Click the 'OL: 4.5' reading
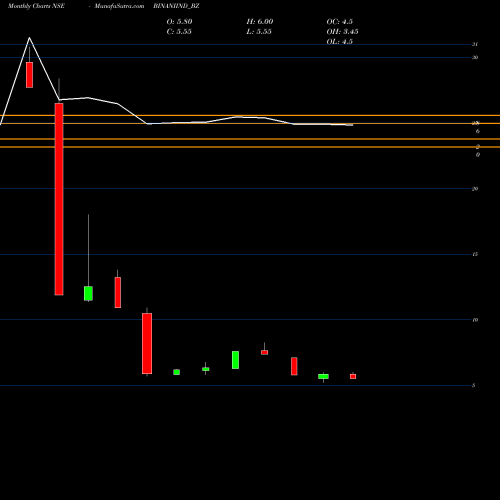Viewport: 500px width, 500px height. (x=339, y=42)
